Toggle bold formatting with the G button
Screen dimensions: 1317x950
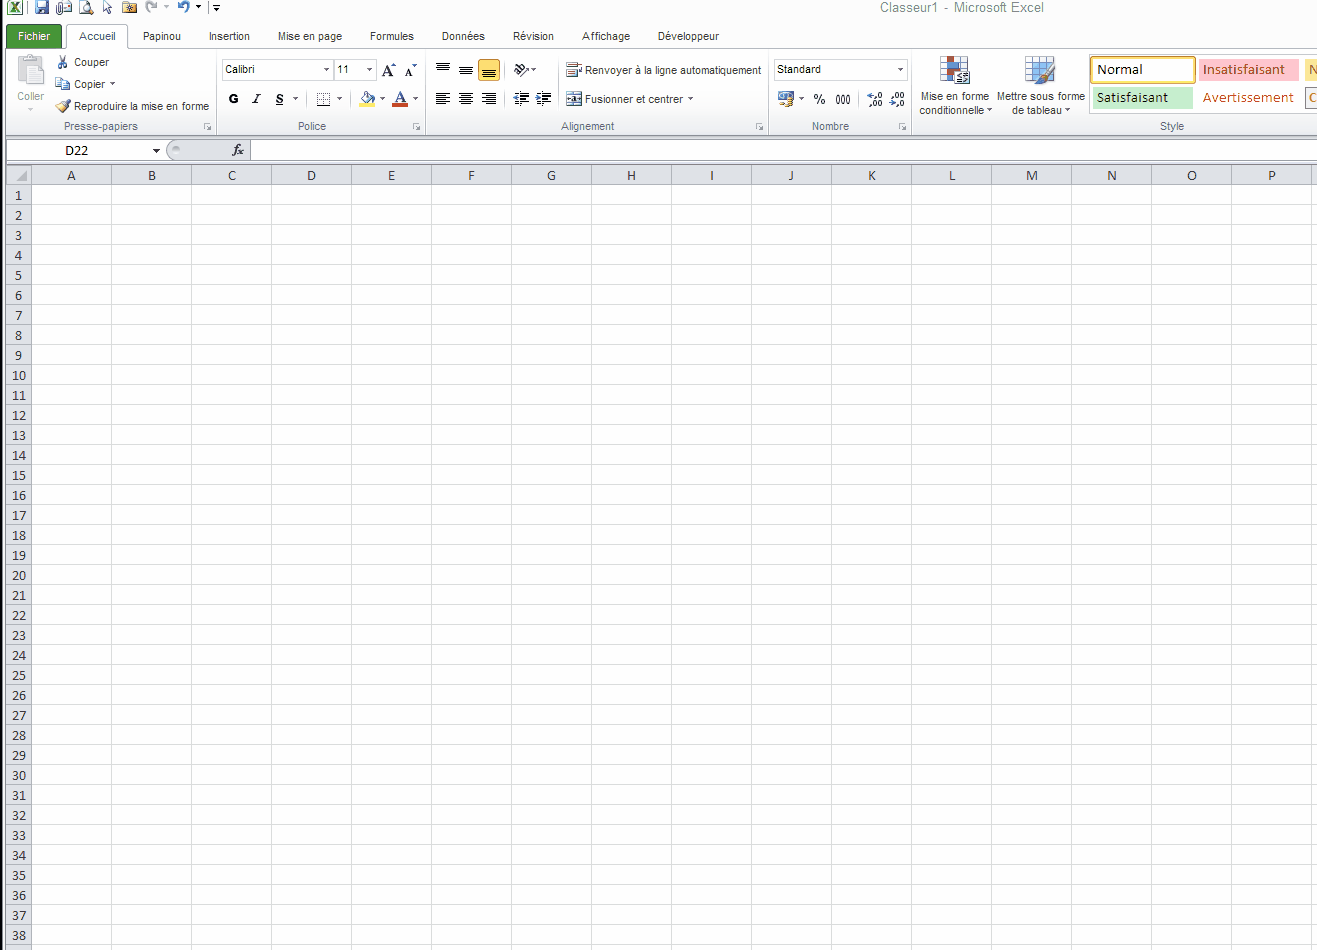pos(234,99)
